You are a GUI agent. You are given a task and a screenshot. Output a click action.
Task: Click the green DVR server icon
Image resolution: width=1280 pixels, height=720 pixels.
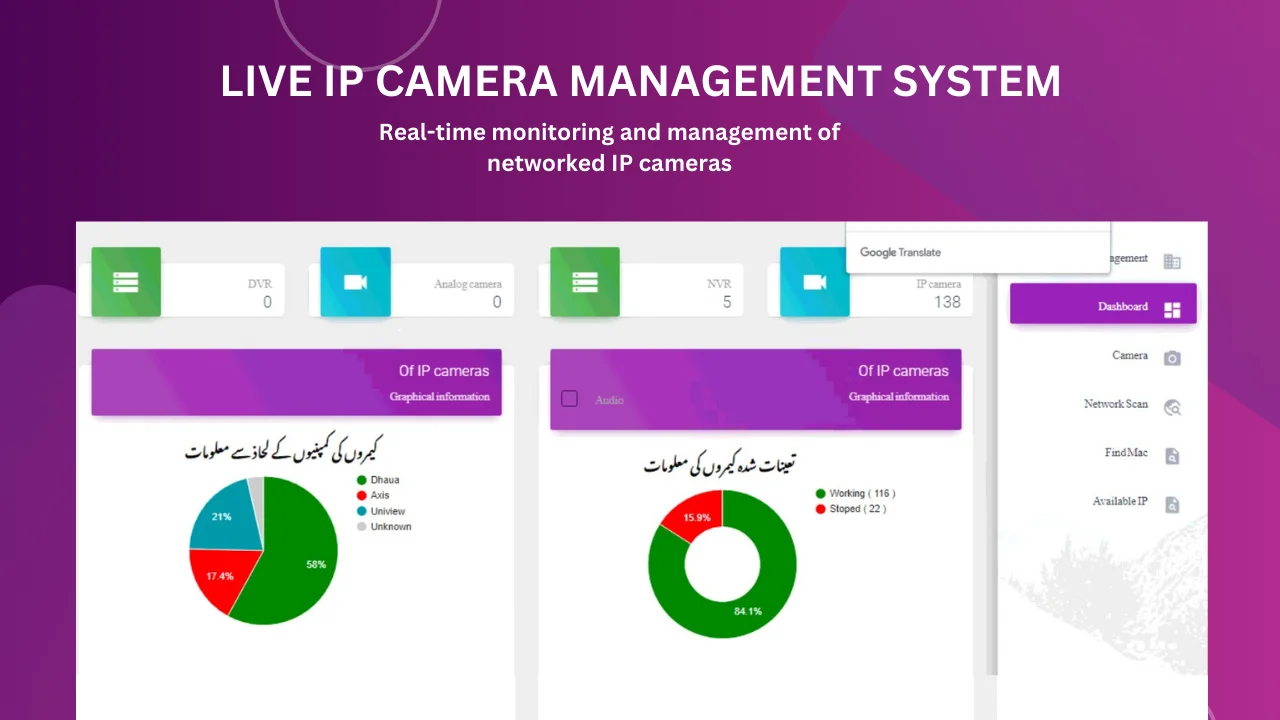click(126, 282)
